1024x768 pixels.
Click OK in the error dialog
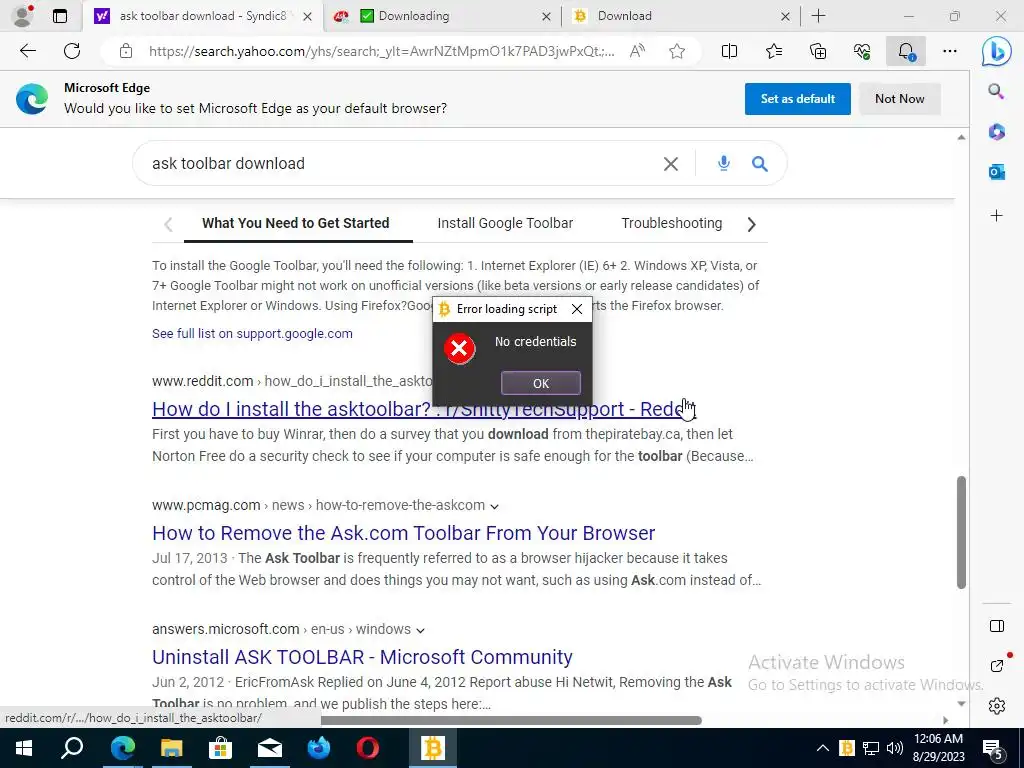(x=541, y=383)
